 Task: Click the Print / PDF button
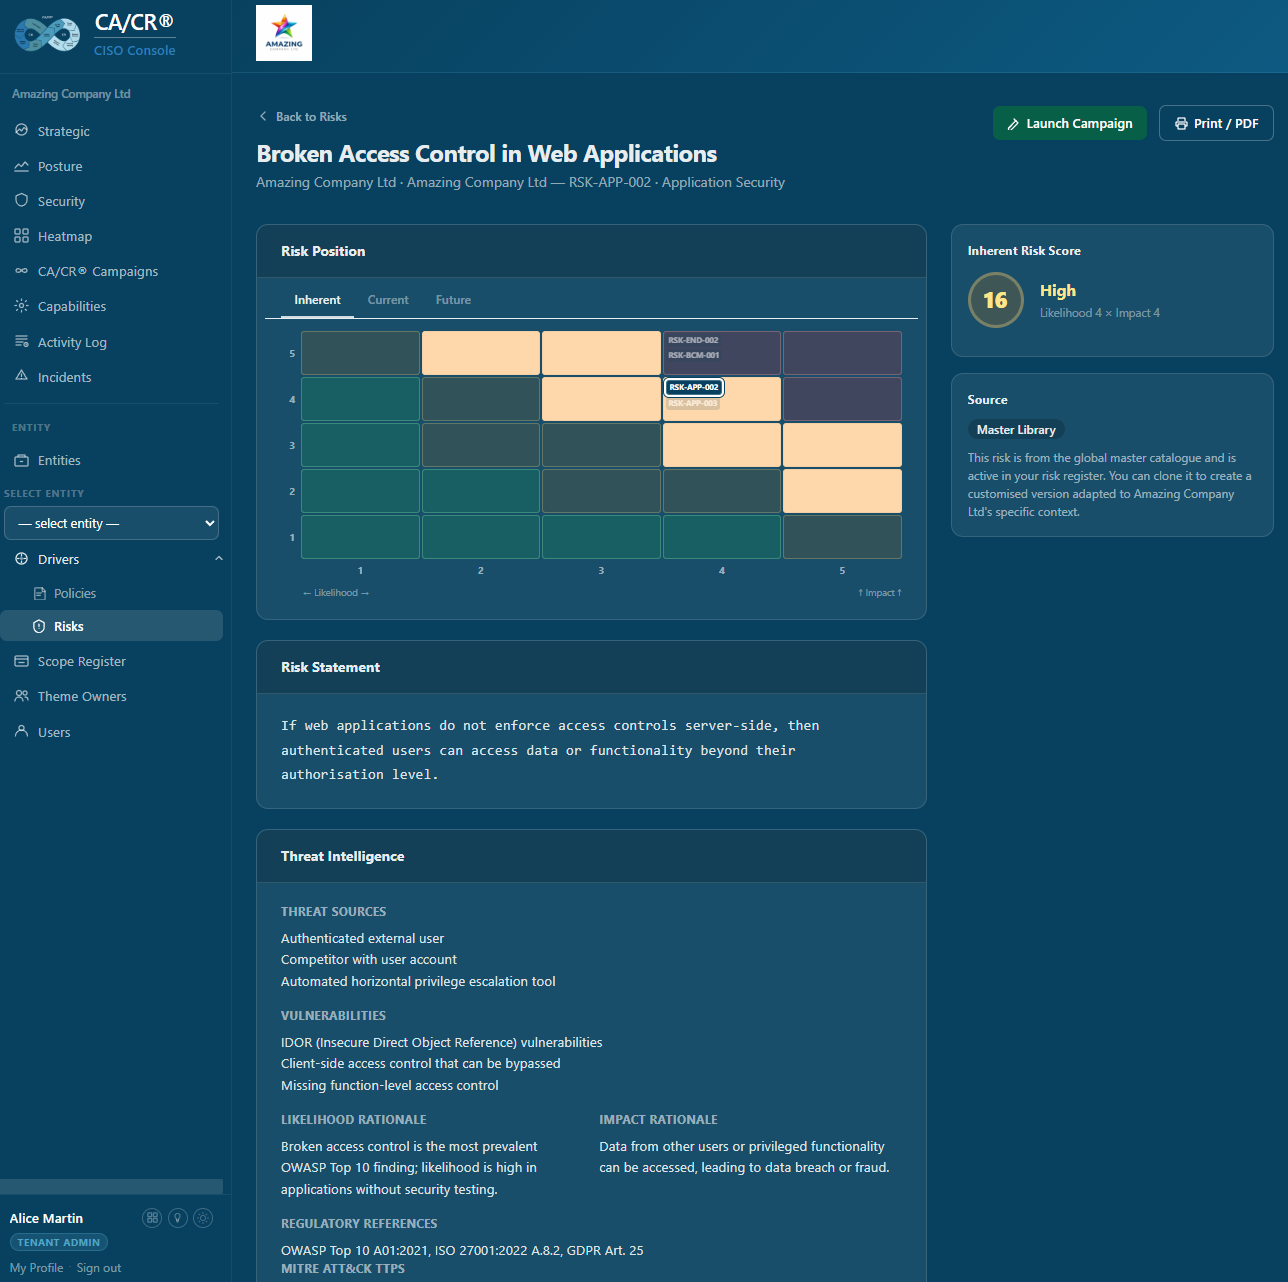(1216, 123)
